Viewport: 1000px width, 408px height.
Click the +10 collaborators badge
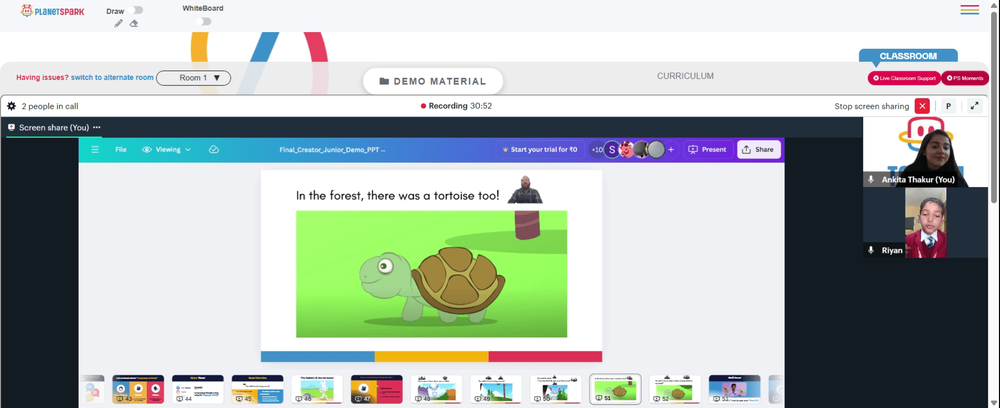click(597, 150)
